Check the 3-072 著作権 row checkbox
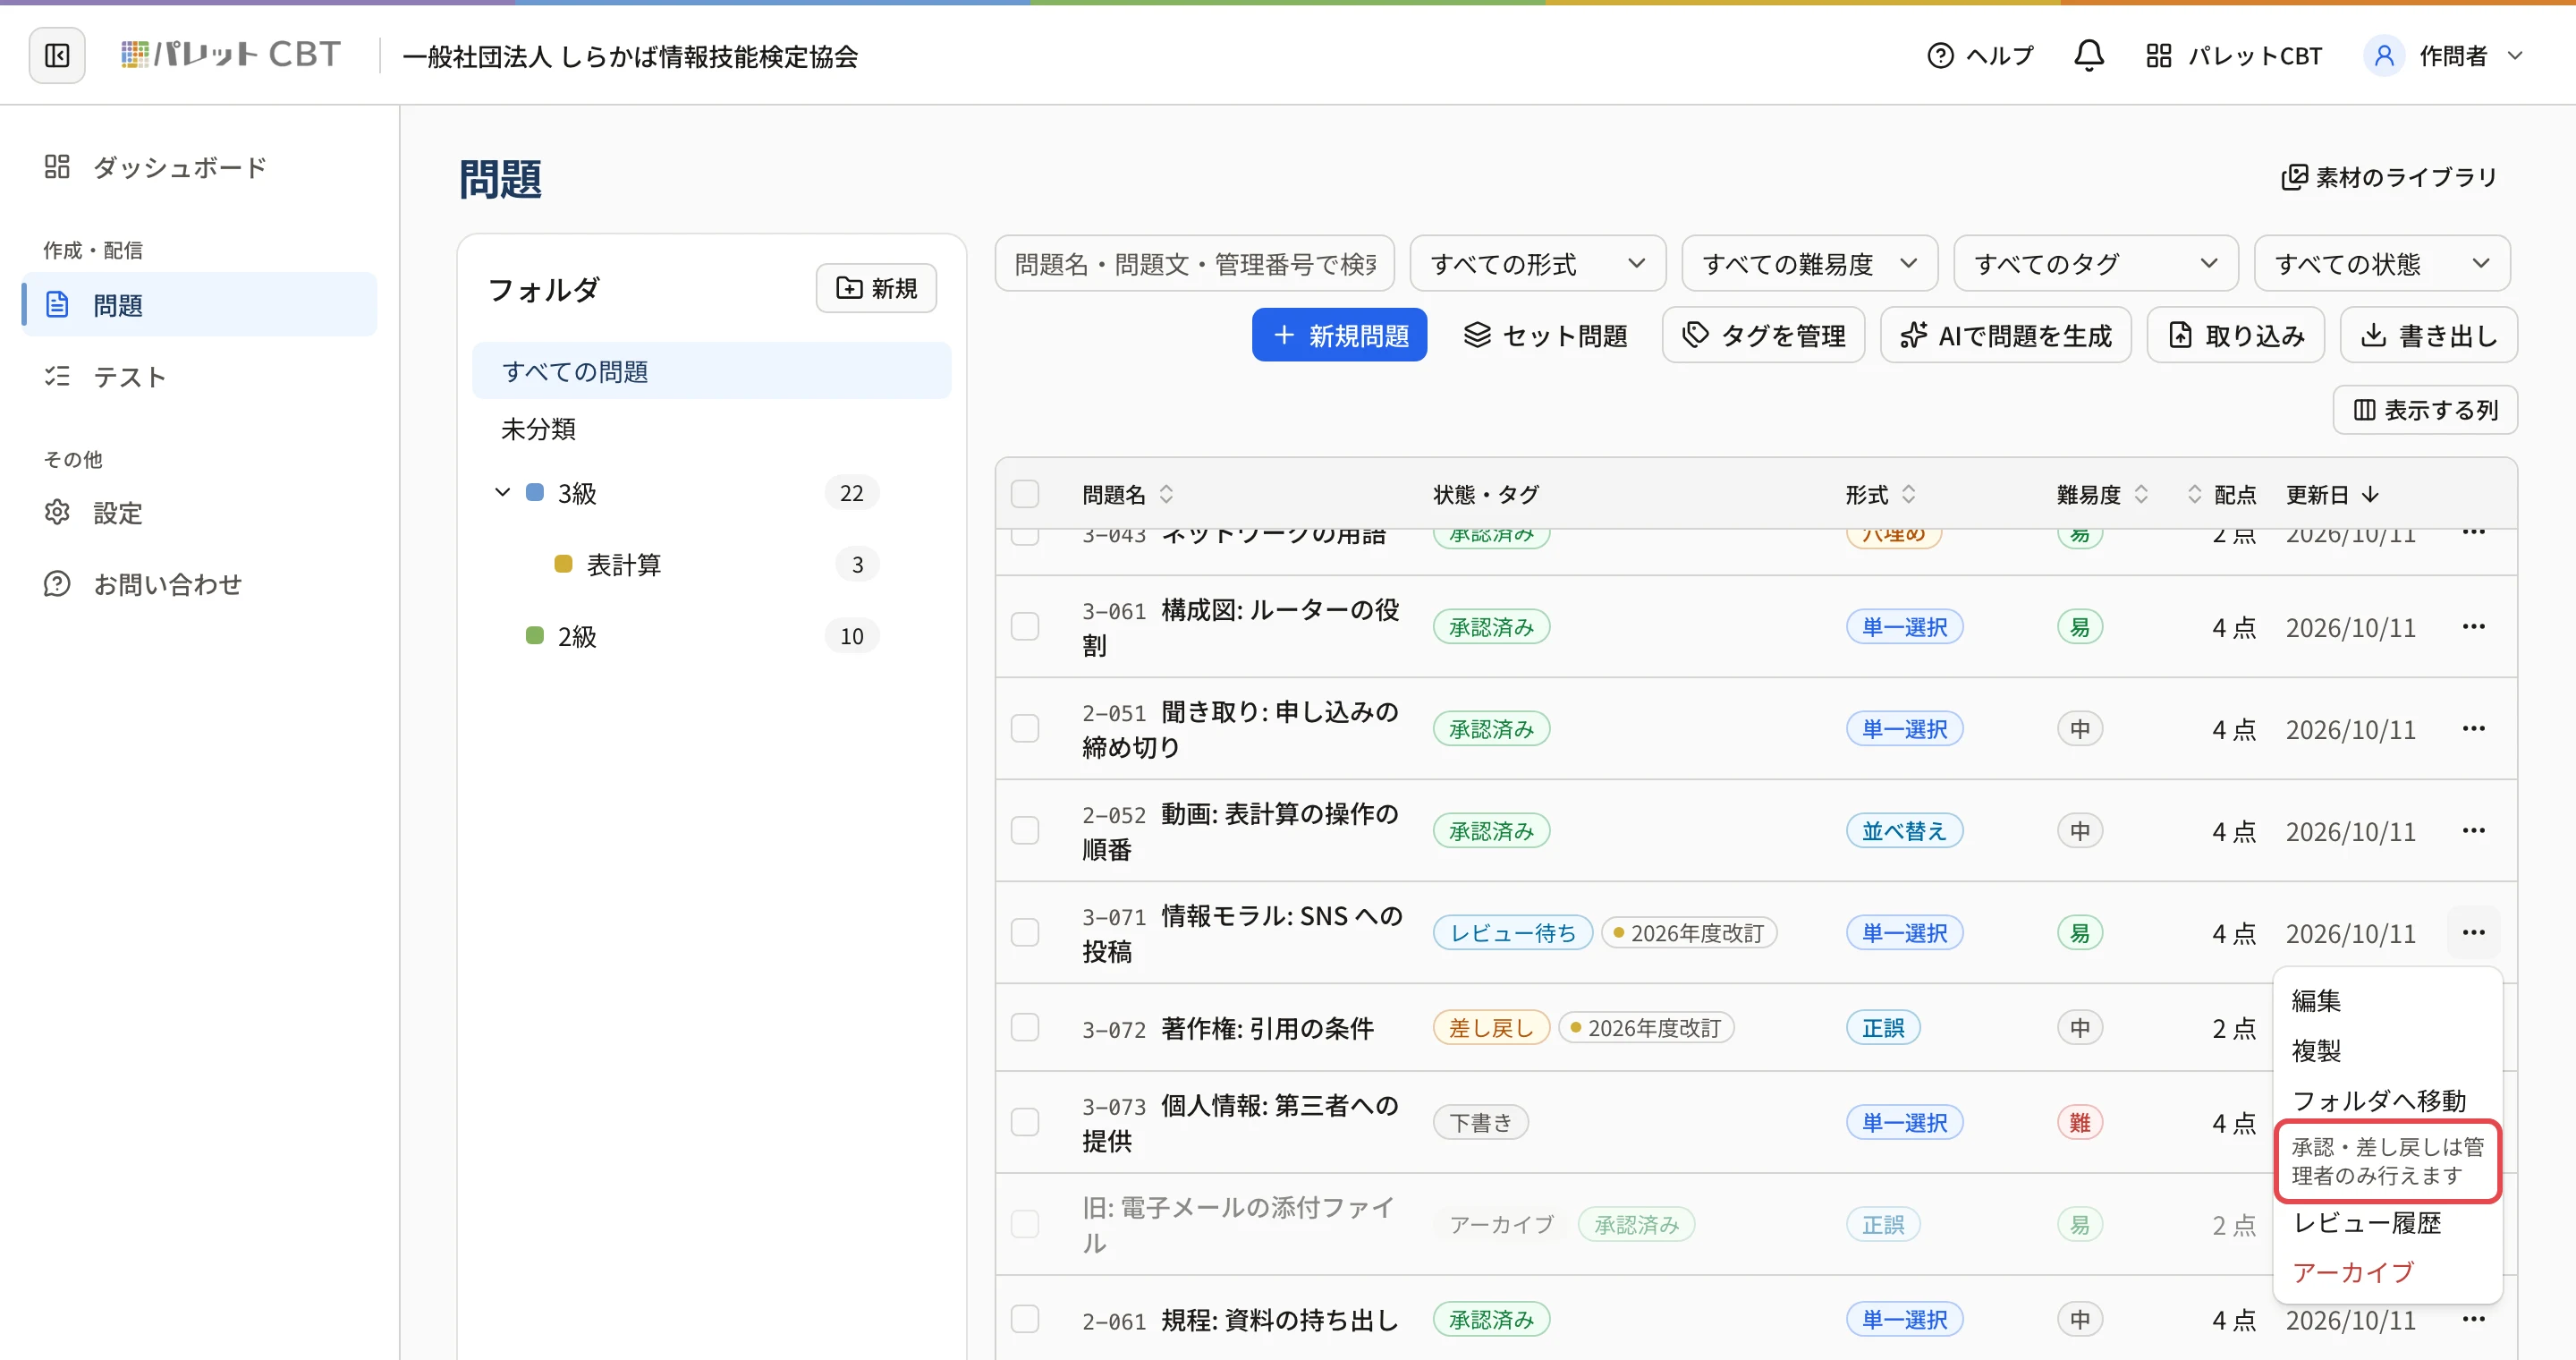The image size is (2576, 1360). (1025, 1027)
